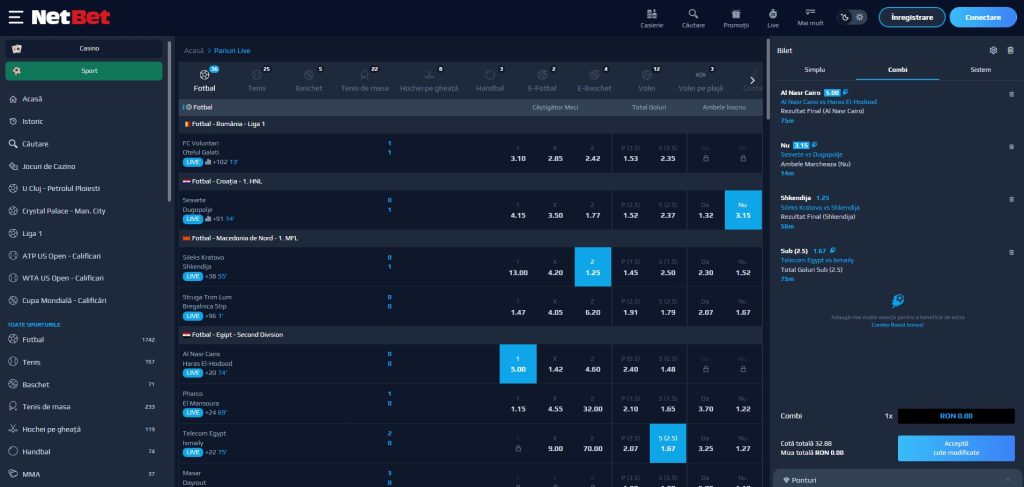Deselect the 2 at 1.25 odd for Shkendija
The image size is (1024, 487).
593,267
